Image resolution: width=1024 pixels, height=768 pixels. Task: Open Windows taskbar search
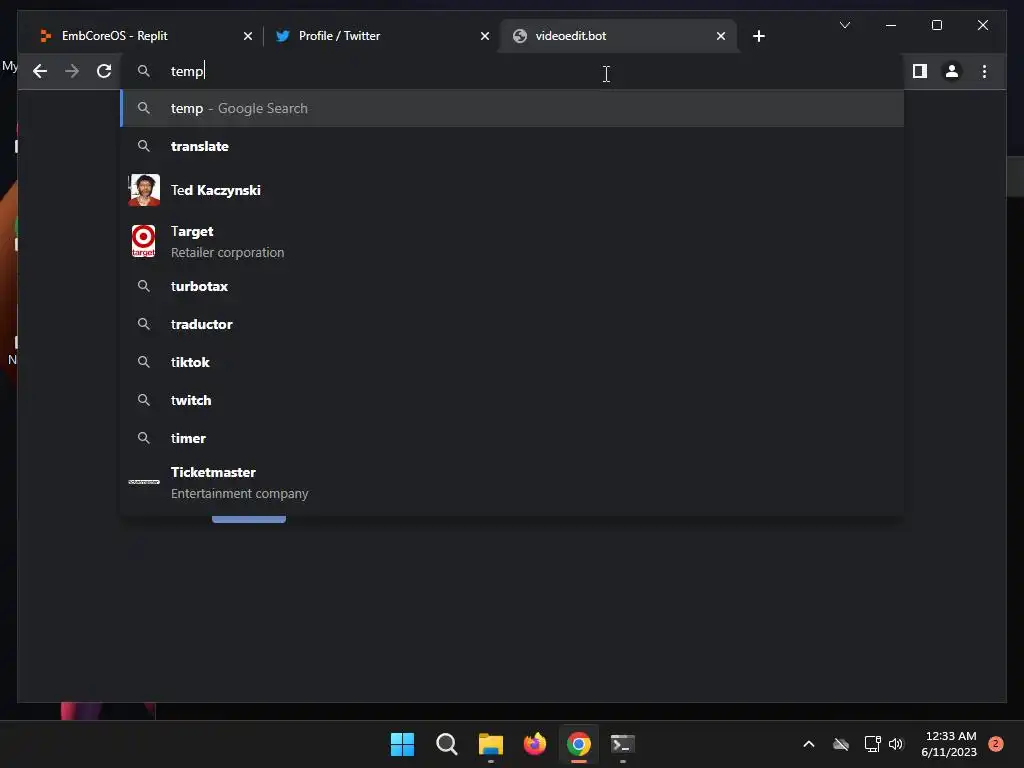click(447, 744)
